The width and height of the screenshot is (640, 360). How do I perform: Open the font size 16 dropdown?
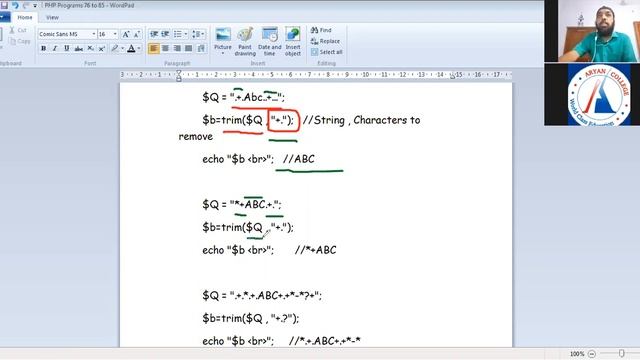pos(115,34)
